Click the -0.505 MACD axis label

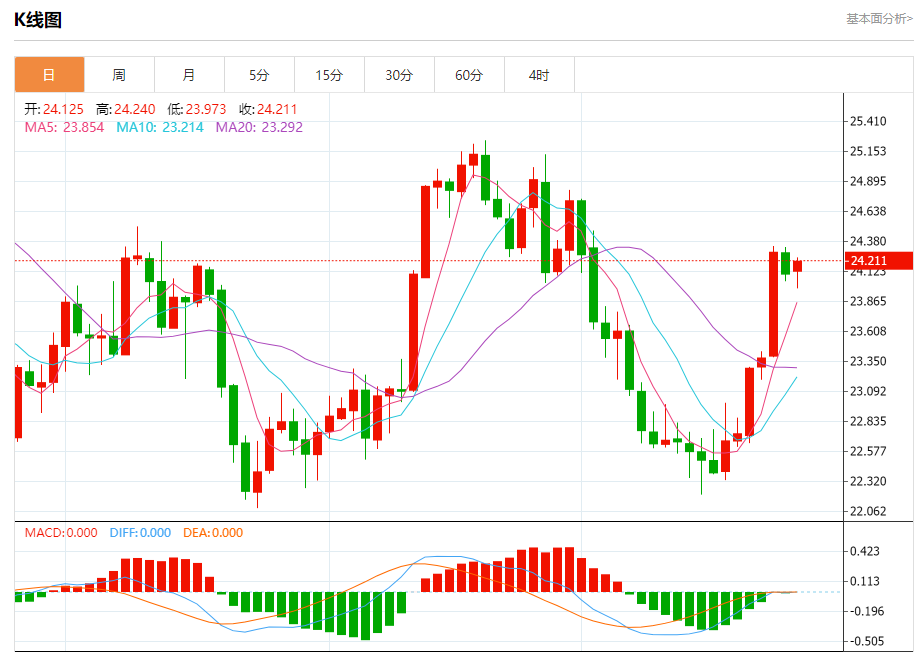click(865, 641)
